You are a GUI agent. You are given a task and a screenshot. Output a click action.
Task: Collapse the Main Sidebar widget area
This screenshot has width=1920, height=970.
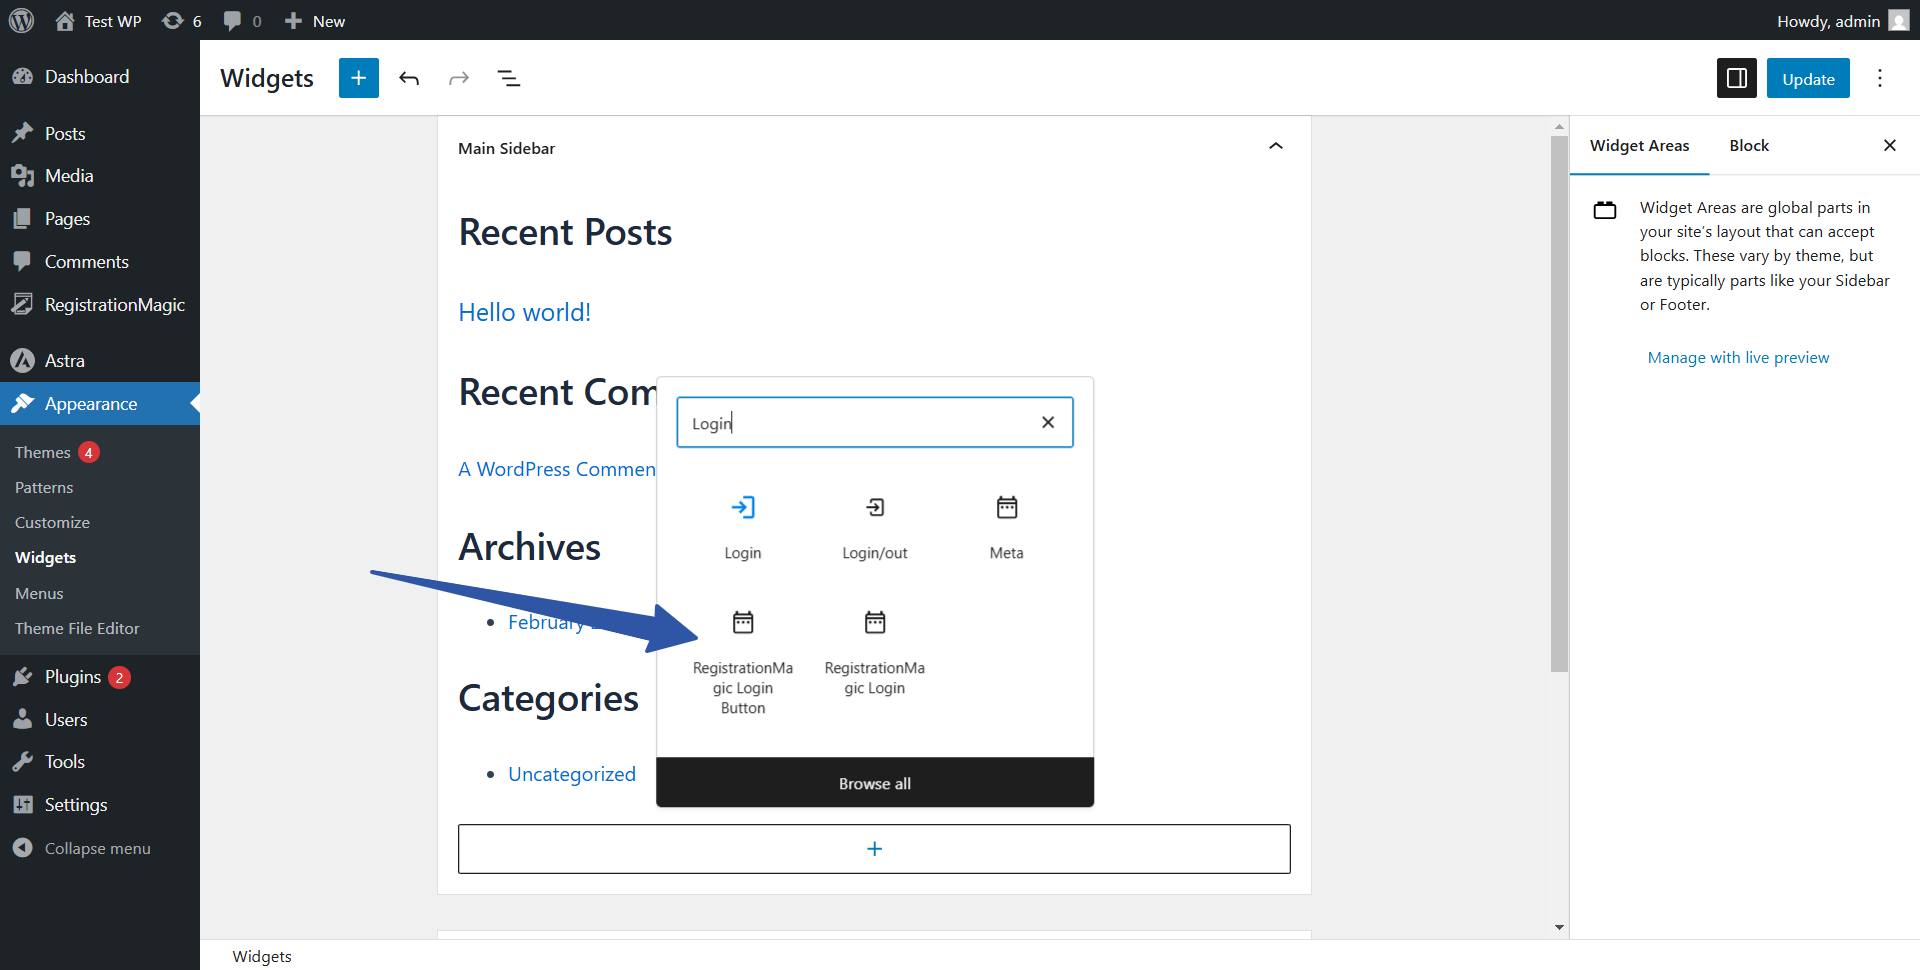point(1275,147)
